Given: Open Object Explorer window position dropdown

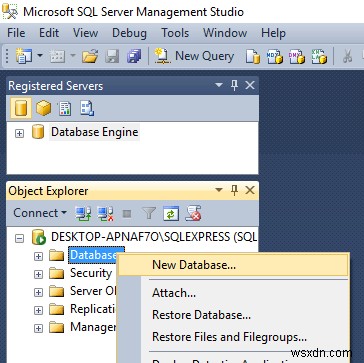Looking at the screenshot, I should (x=219, y=190).
